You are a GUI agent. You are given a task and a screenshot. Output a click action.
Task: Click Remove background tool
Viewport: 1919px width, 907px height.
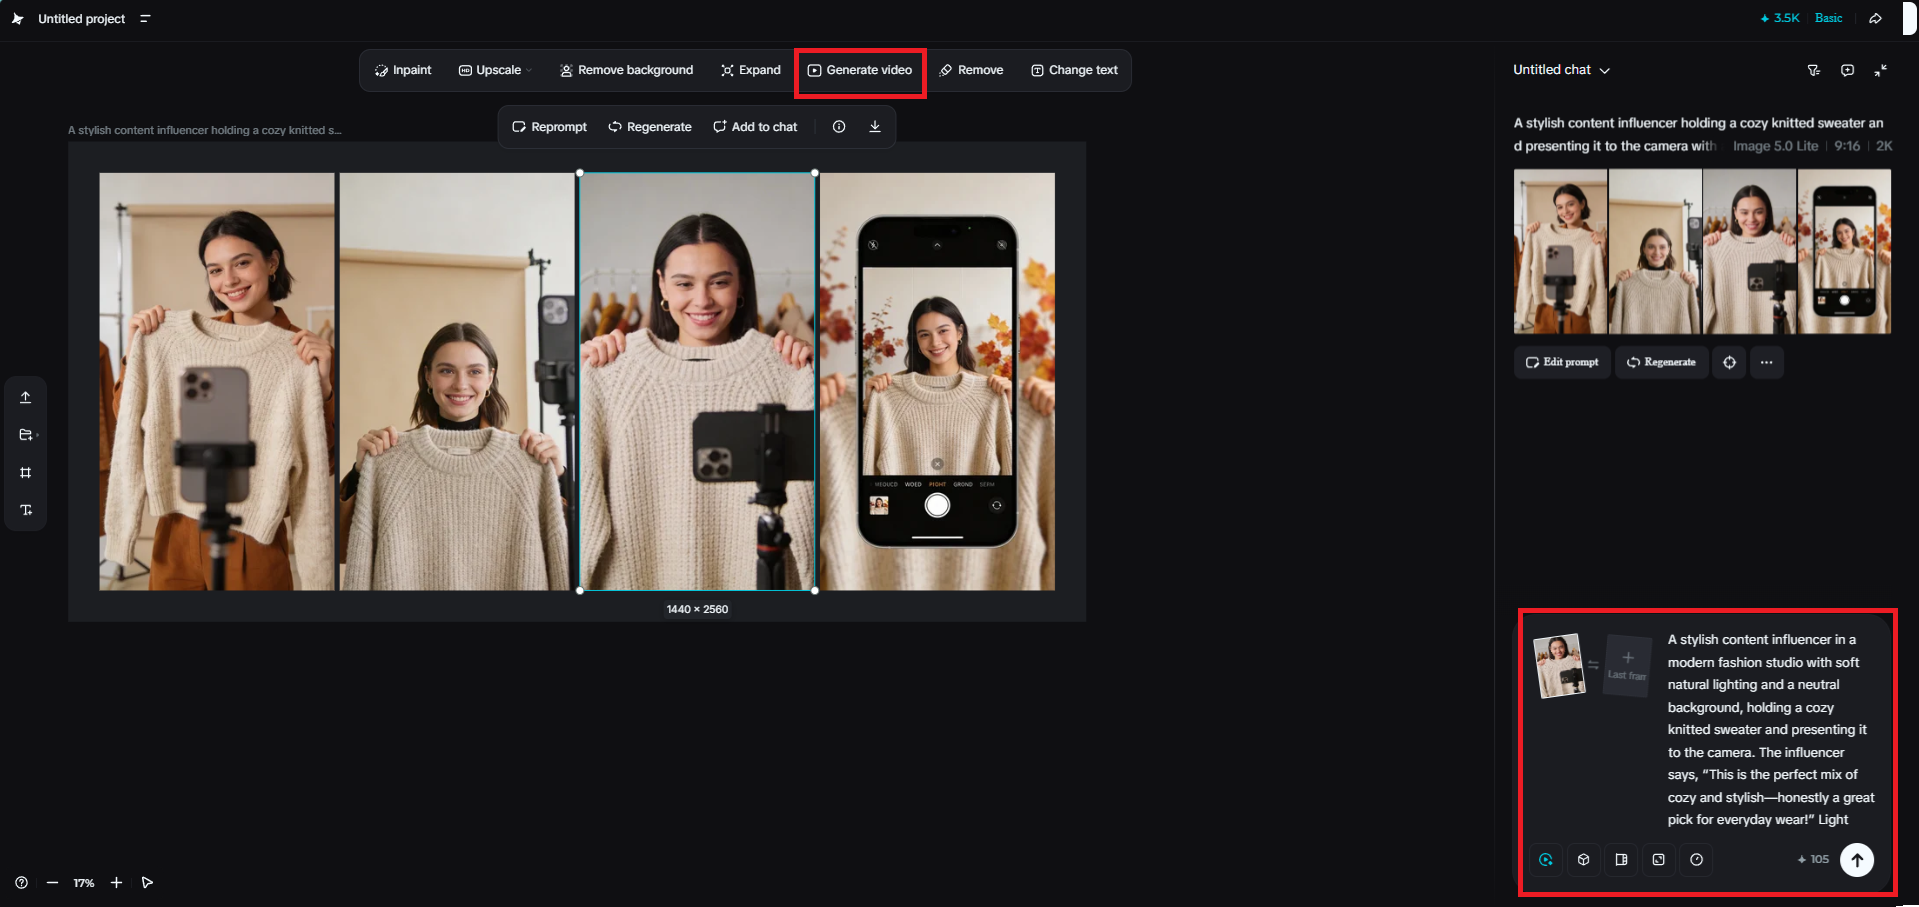coord(626,70)
